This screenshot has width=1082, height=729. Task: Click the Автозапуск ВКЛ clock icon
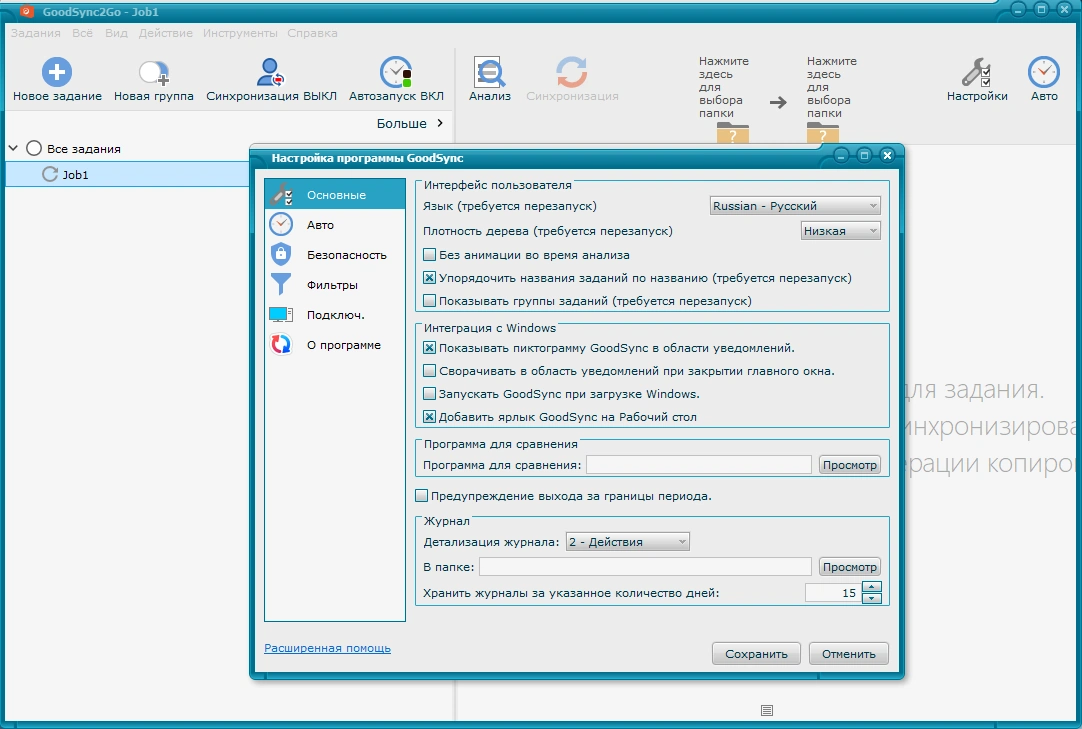tap(396, 72)
